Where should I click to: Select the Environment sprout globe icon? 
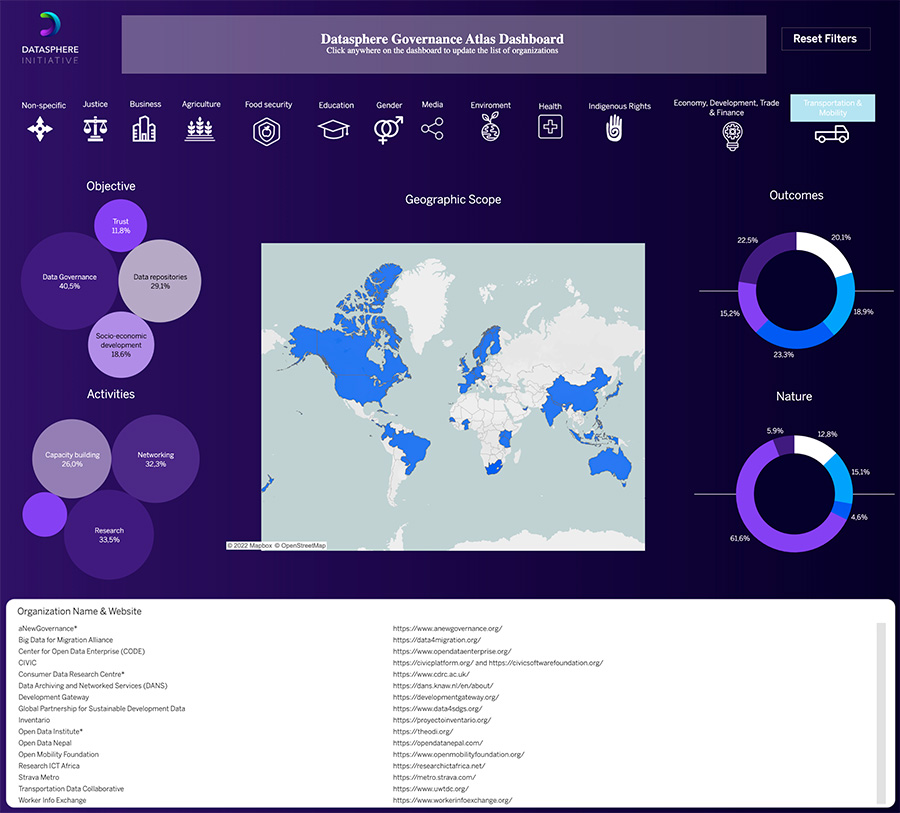(490, 126)
